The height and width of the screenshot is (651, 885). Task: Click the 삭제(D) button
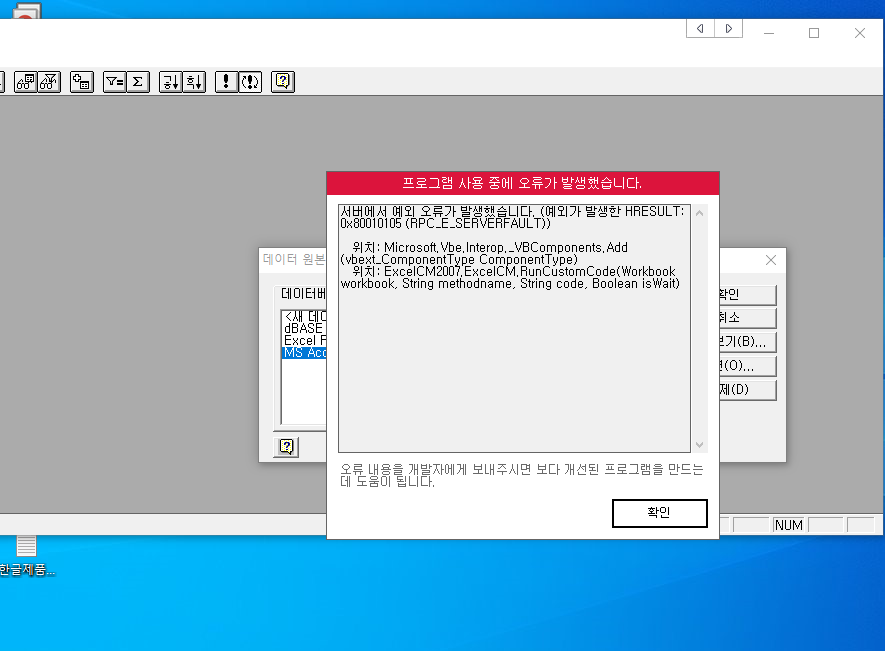(x=746, y=389)
